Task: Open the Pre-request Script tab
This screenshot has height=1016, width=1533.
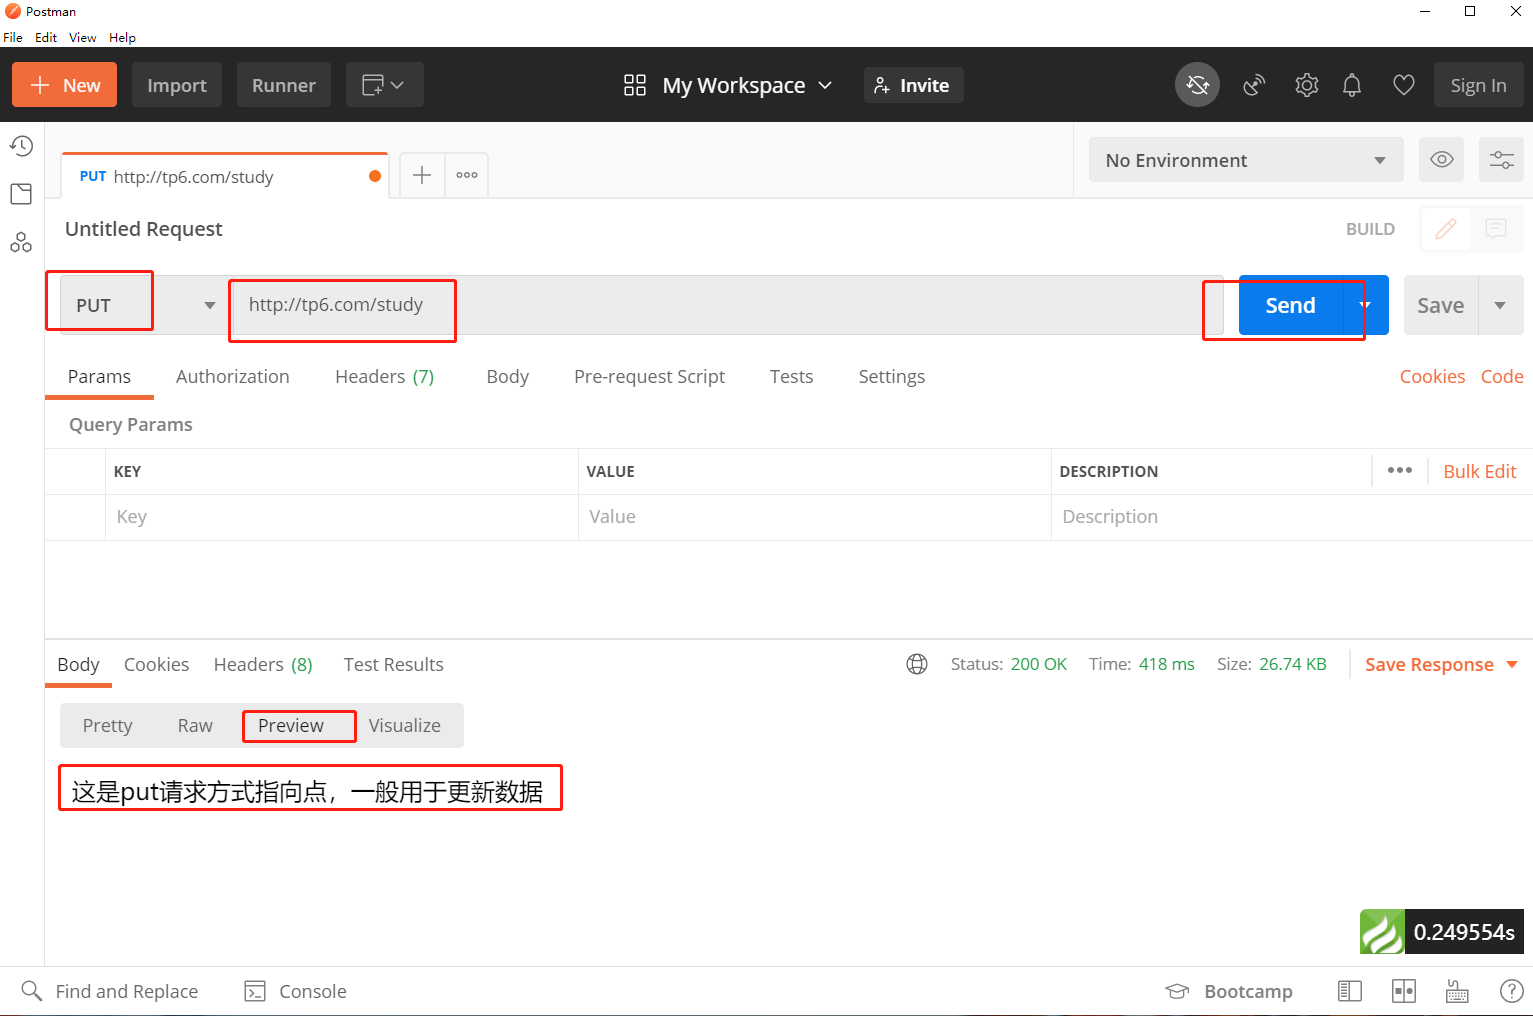Action: [649, 376]
